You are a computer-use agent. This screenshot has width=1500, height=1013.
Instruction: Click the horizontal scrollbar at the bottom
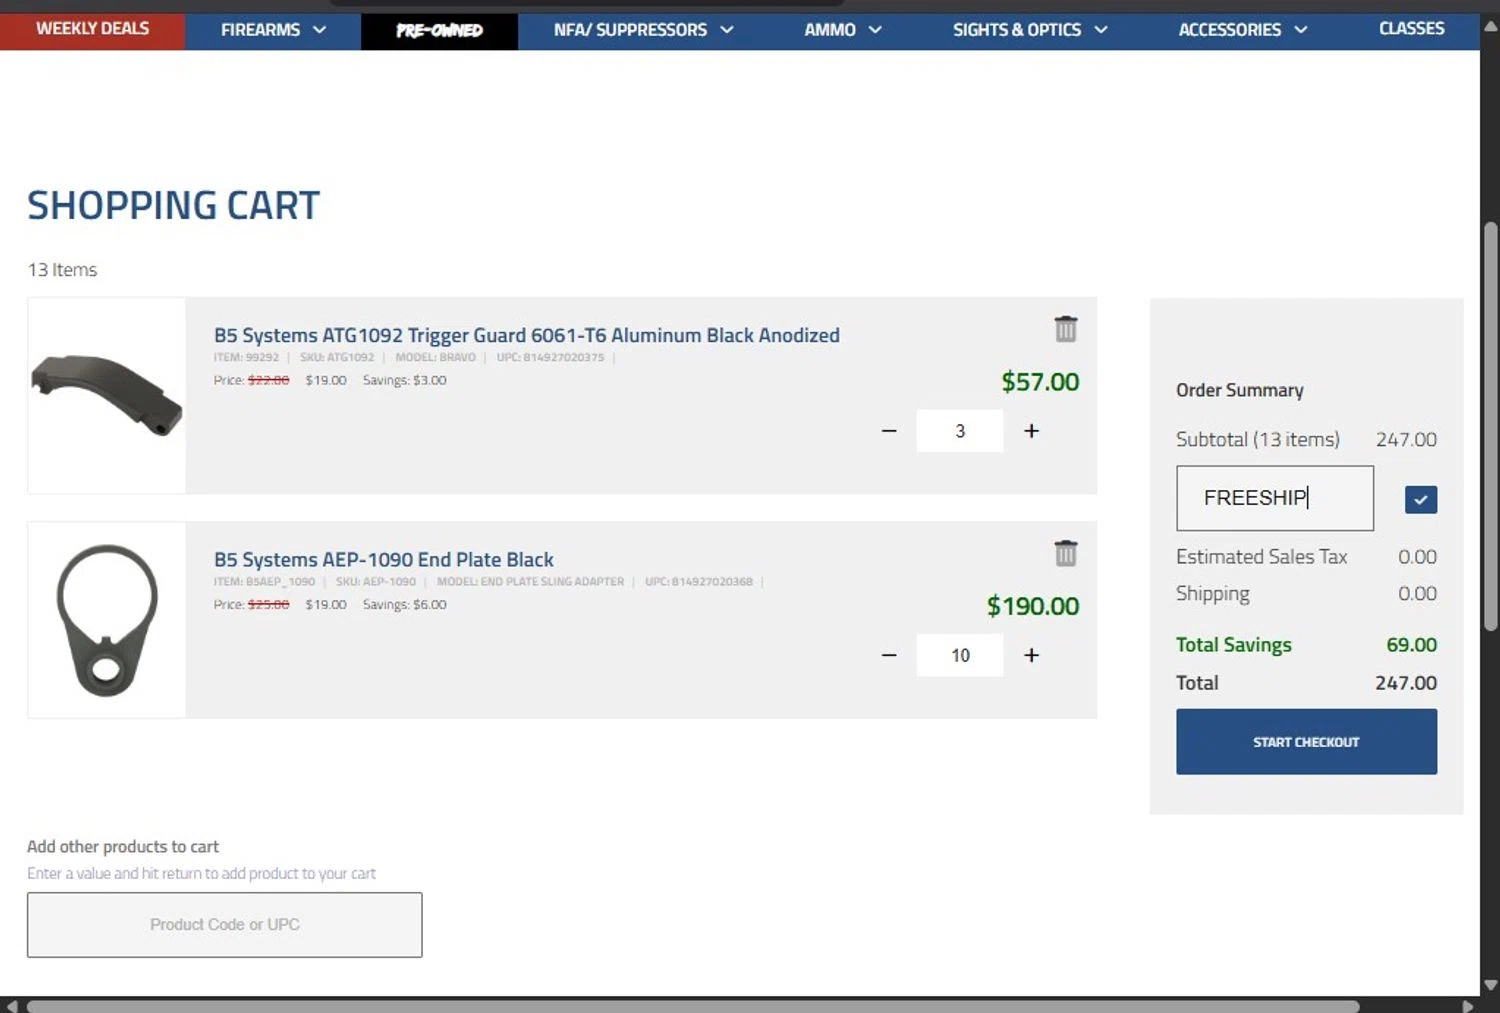coord(692,1006)
